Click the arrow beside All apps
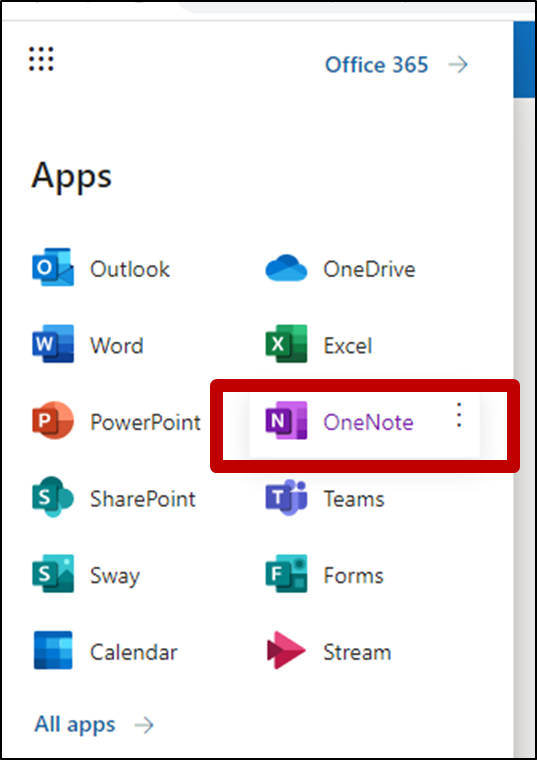This screenshot has width=537, height=760. [144, 725]
